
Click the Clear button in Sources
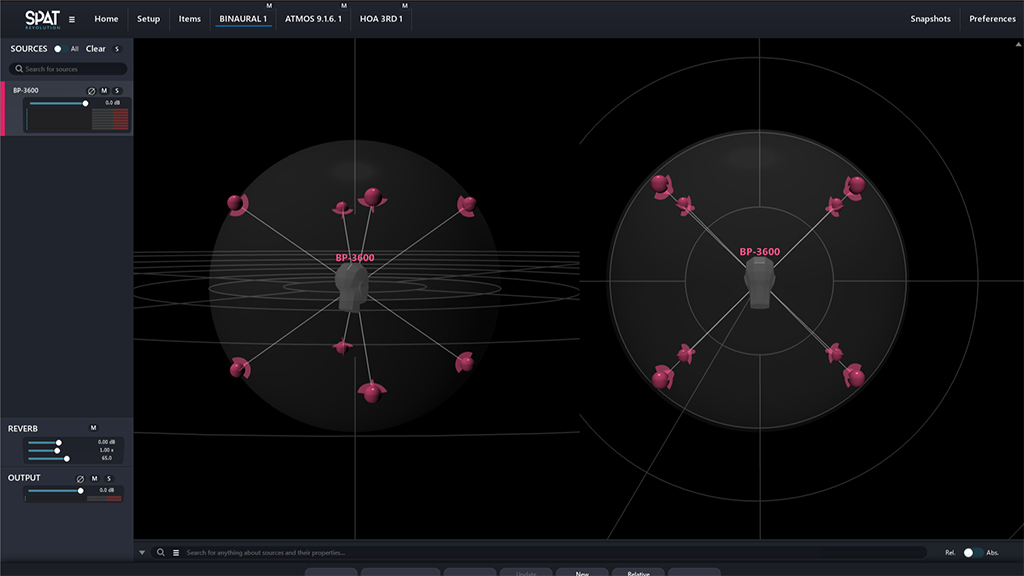coord(95,49)
